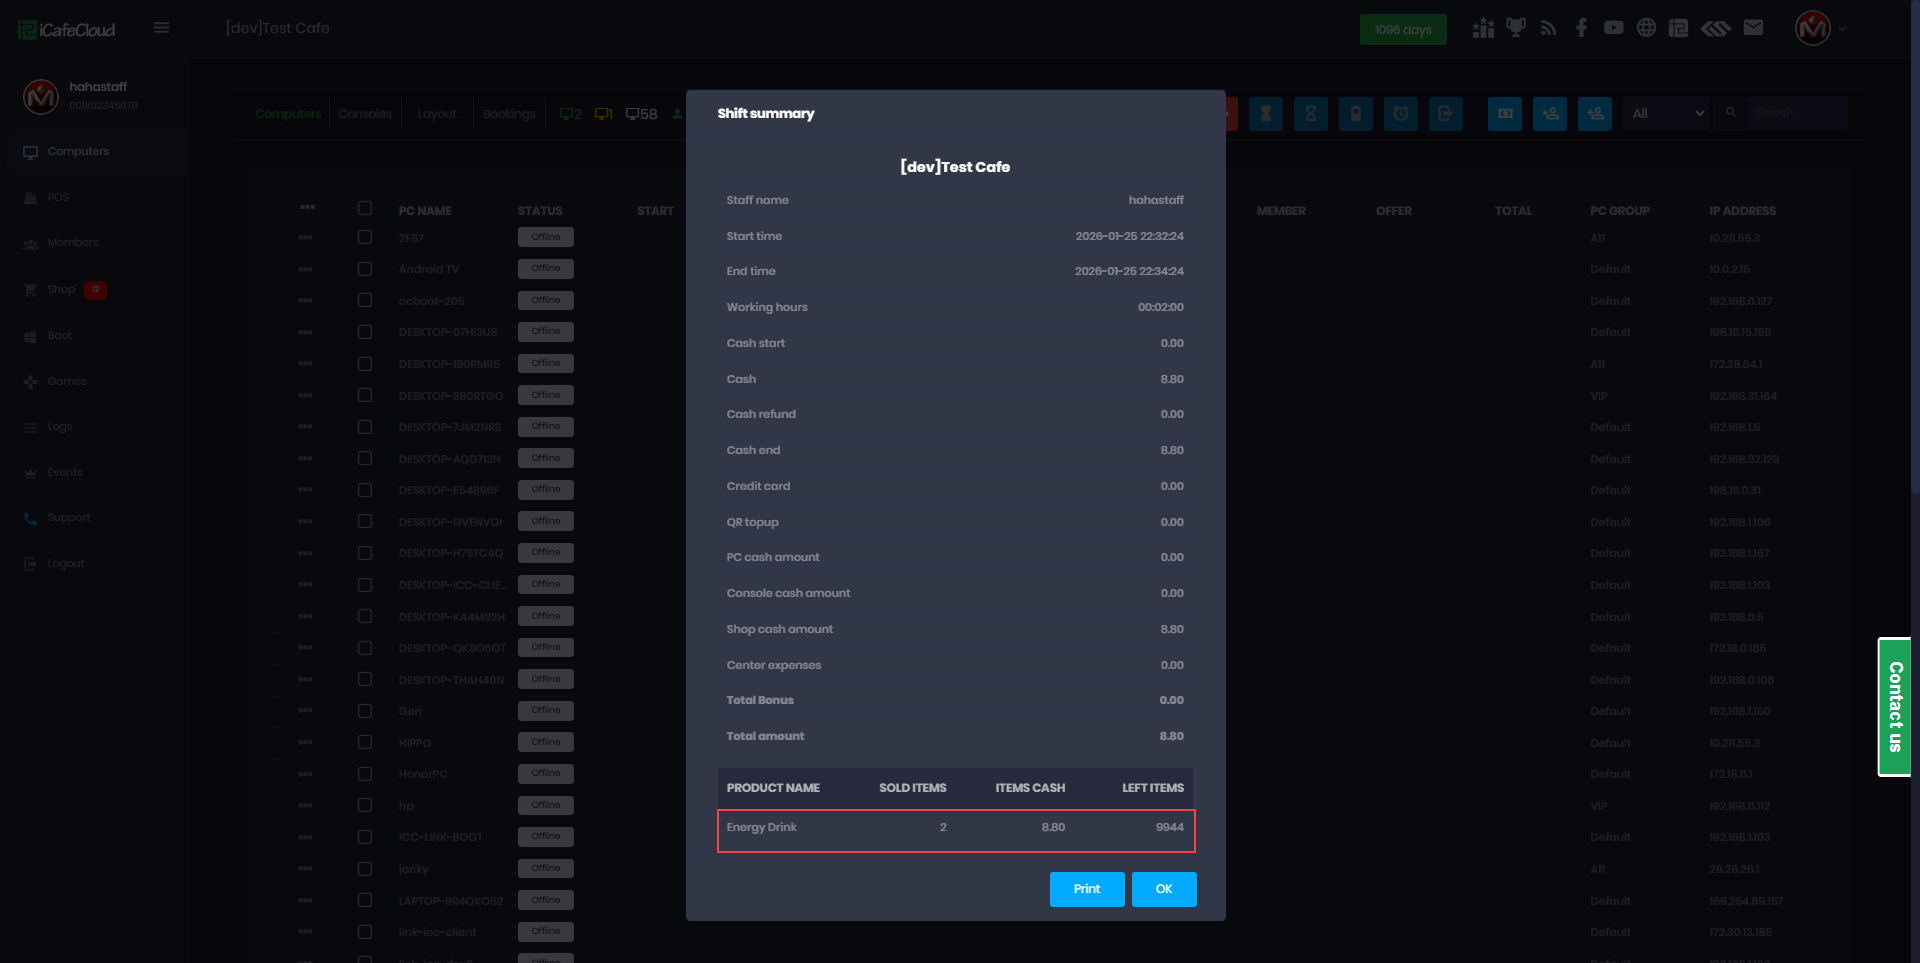Click the globe language icon

tap(1646, 28)
